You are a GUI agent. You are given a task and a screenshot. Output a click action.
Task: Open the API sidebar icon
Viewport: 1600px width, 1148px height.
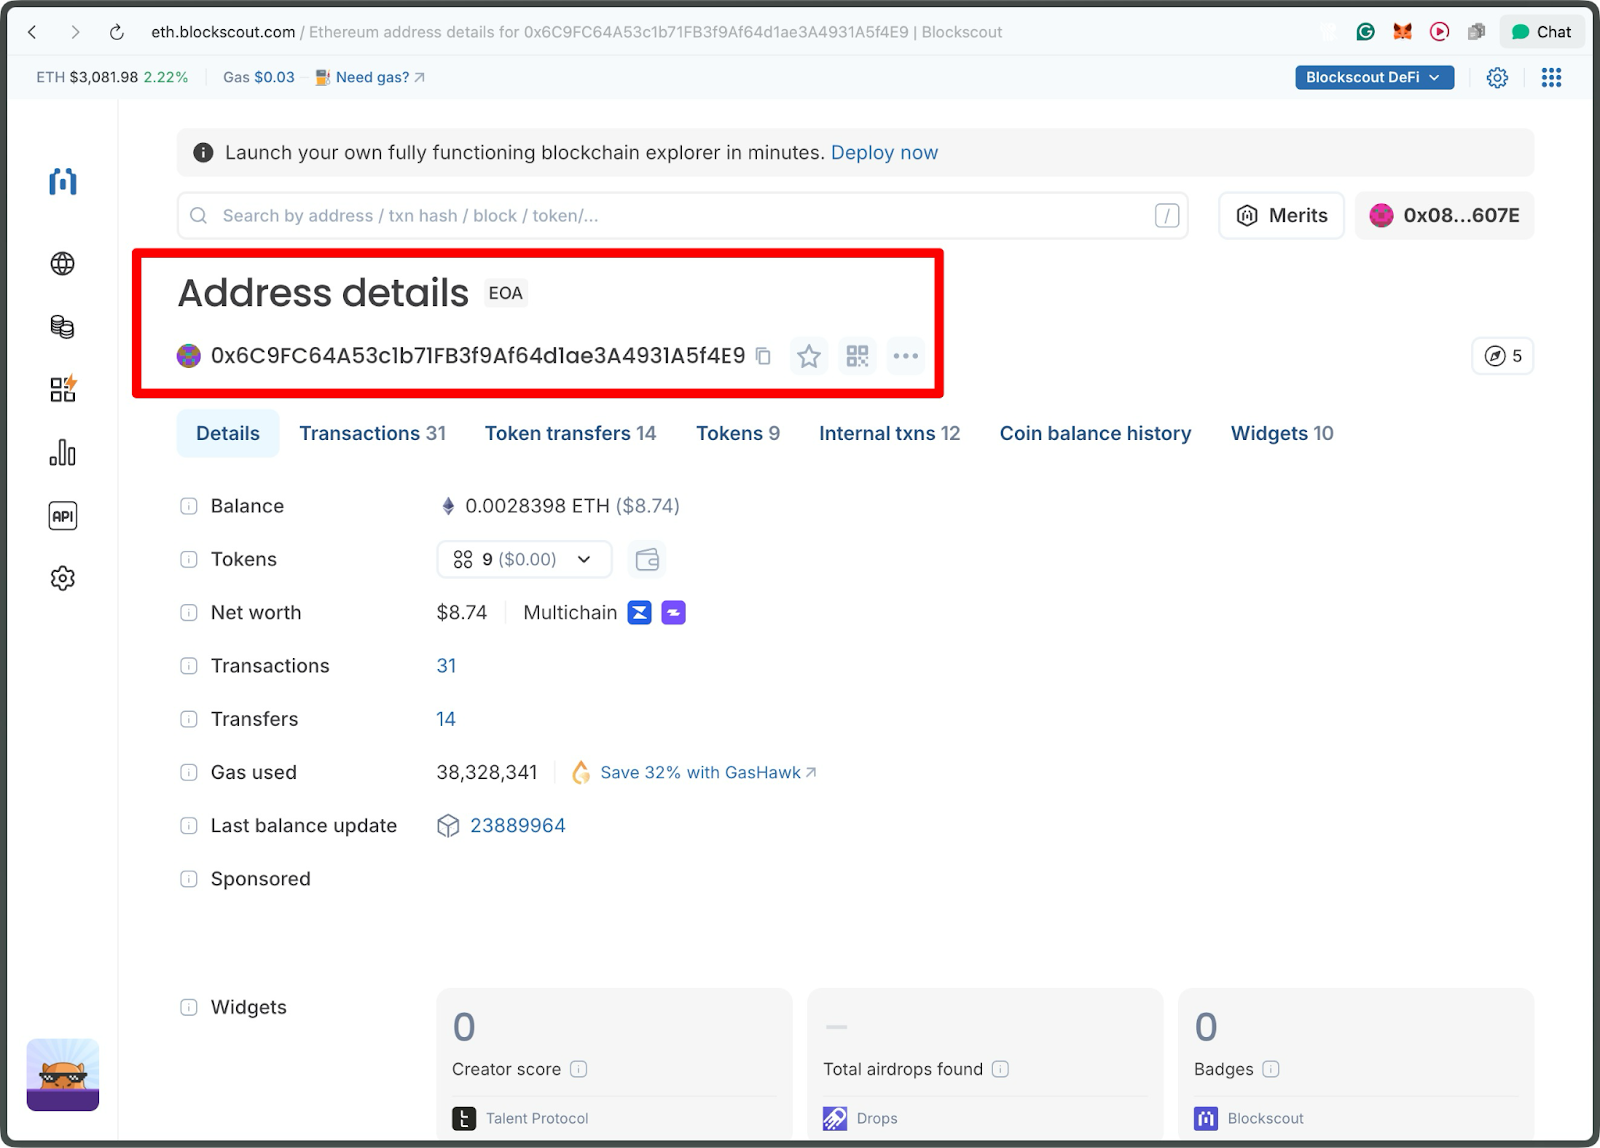(x=62, y=515)
